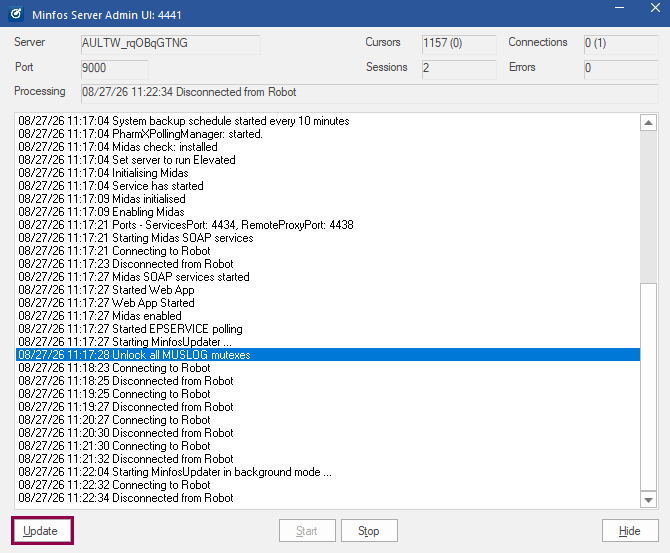The image size is (670, 553).
Task: Click the Processing status field
Action: (x=370, y=93)
